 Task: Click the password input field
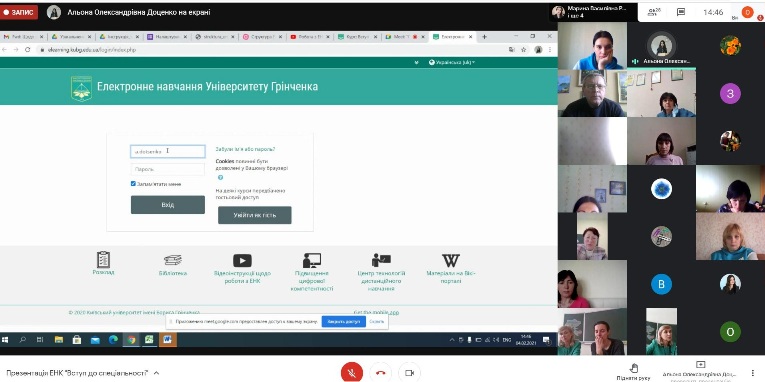pos(168,169)
